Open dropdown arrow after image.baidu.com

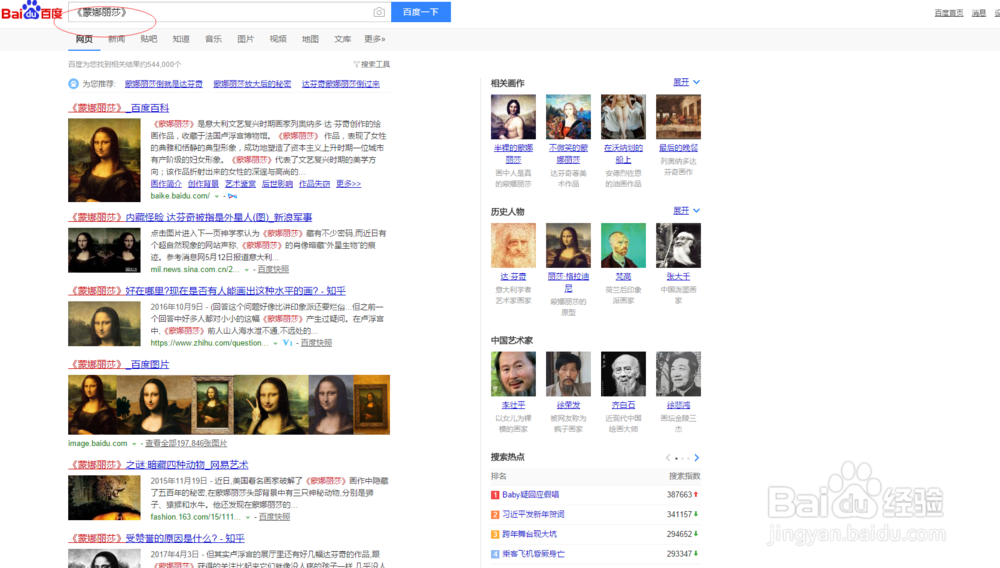135,444
